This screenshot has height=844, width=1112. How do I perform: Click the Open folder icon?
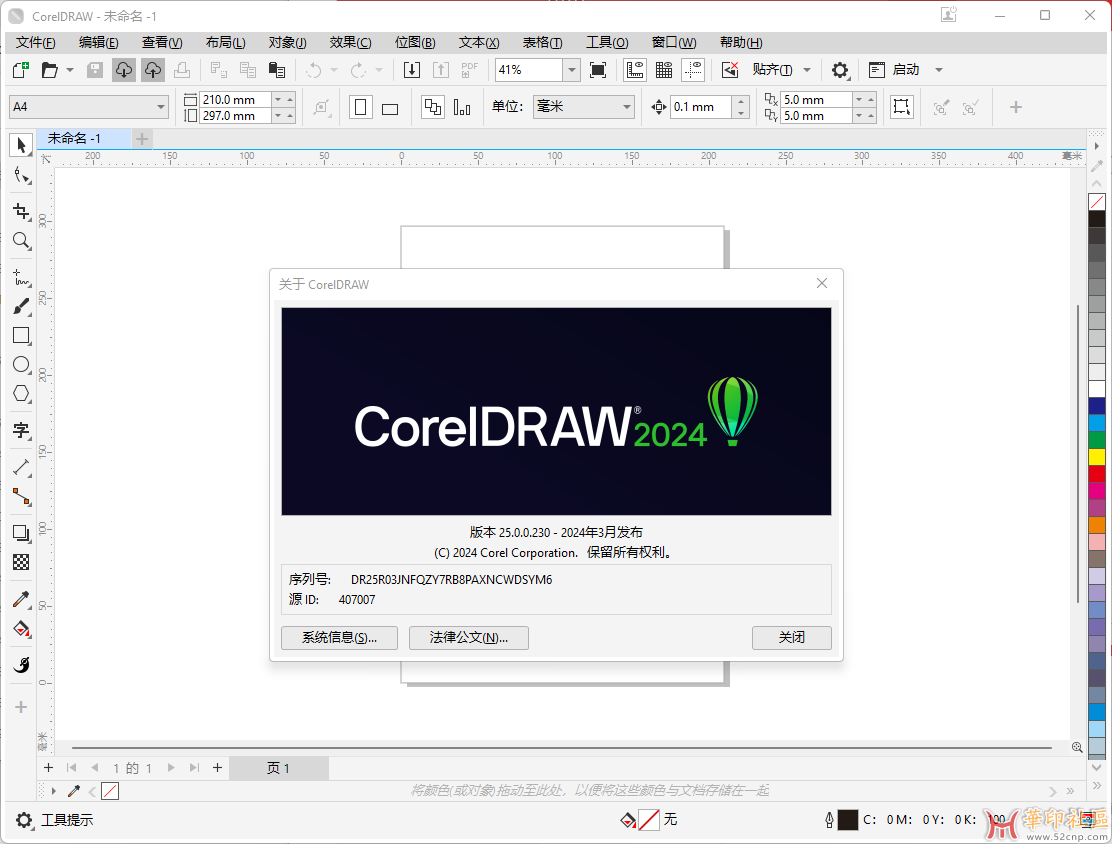point(50,70)
